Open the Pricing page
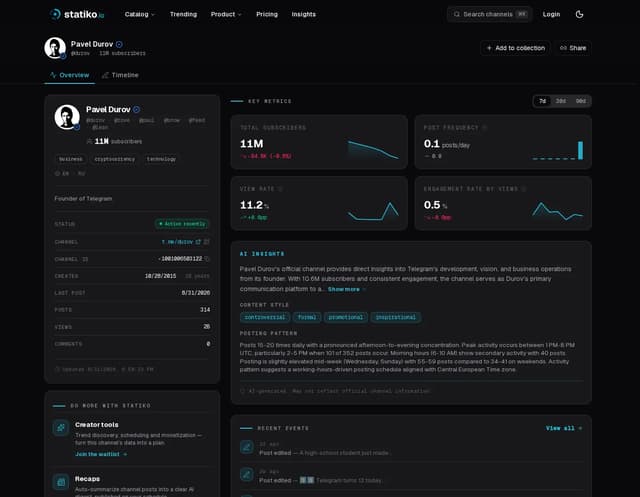Image resolution: width=640 pixels, height=497 pixels. click(267, 14)
